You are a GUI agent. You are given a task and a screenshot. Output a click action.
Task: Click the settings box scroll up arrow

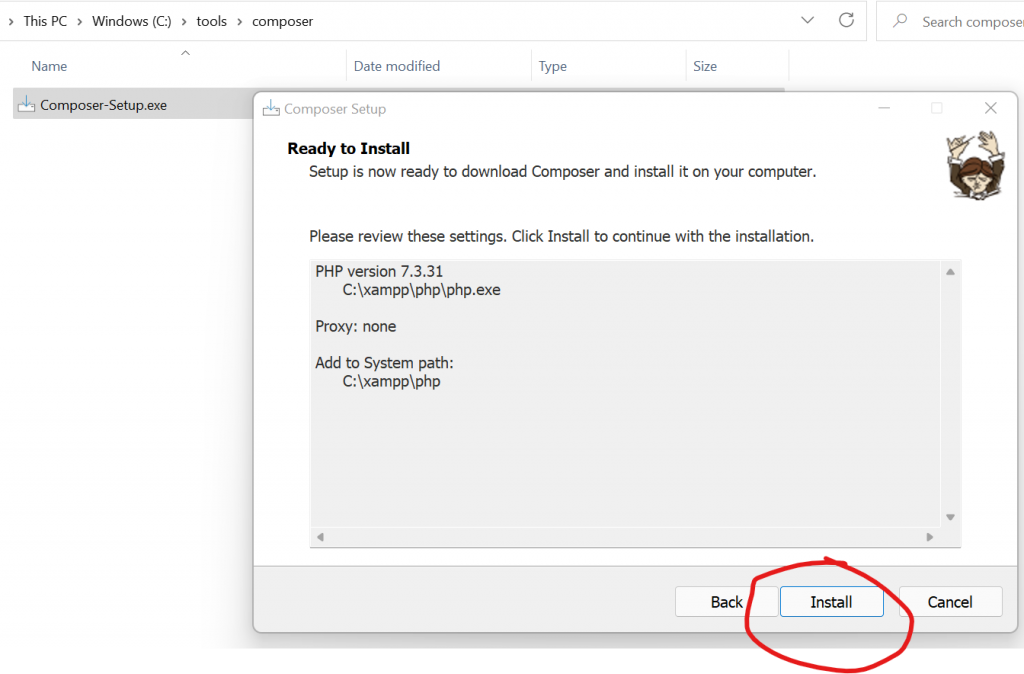(950, 272)
